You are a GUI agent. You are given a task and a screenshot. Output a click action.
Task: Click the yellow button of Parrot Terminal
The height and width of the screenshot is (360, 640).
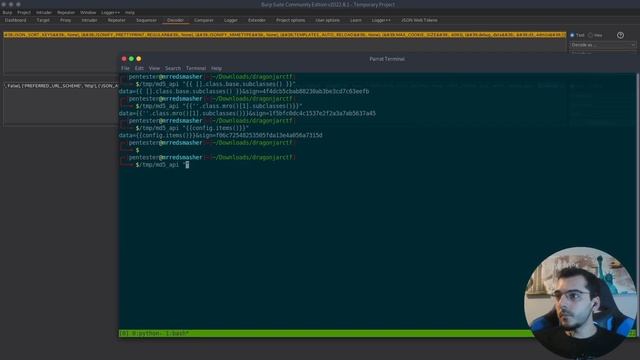(139, 59)
